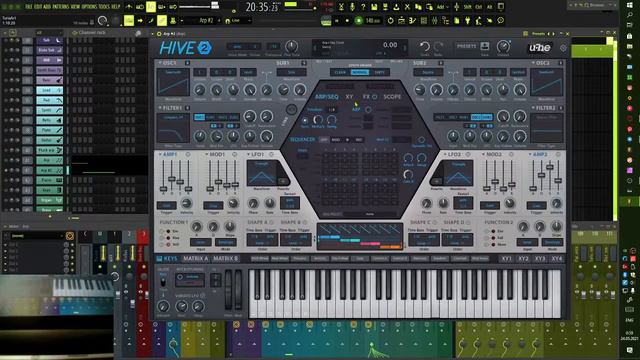Open the ARP/SEQ hexagon view
The image size is (640, 360).
(x=327, y=97)
